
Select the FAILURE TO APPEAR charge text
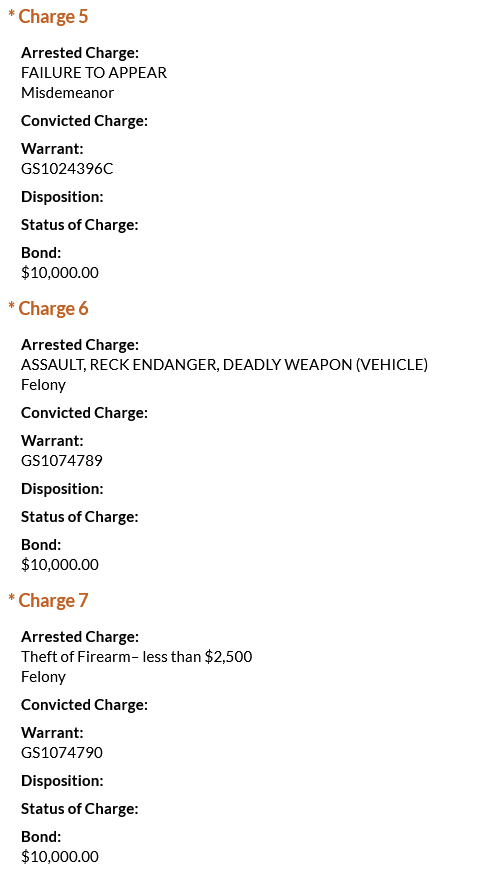click(94, 73)
